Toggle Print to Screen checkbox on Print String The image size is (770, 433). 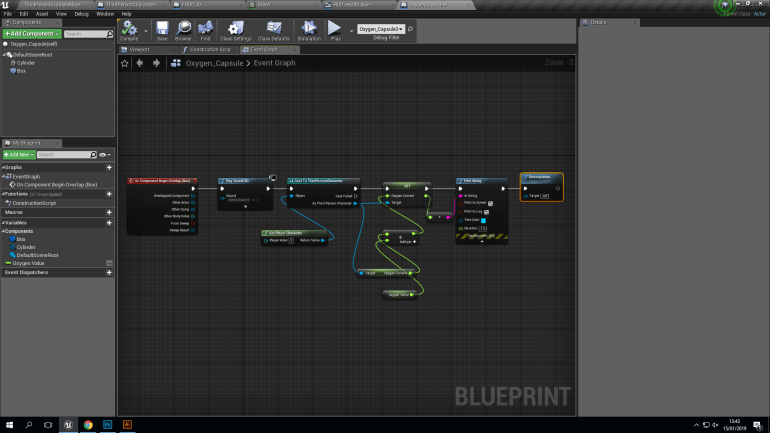click(x=490, y=203)
